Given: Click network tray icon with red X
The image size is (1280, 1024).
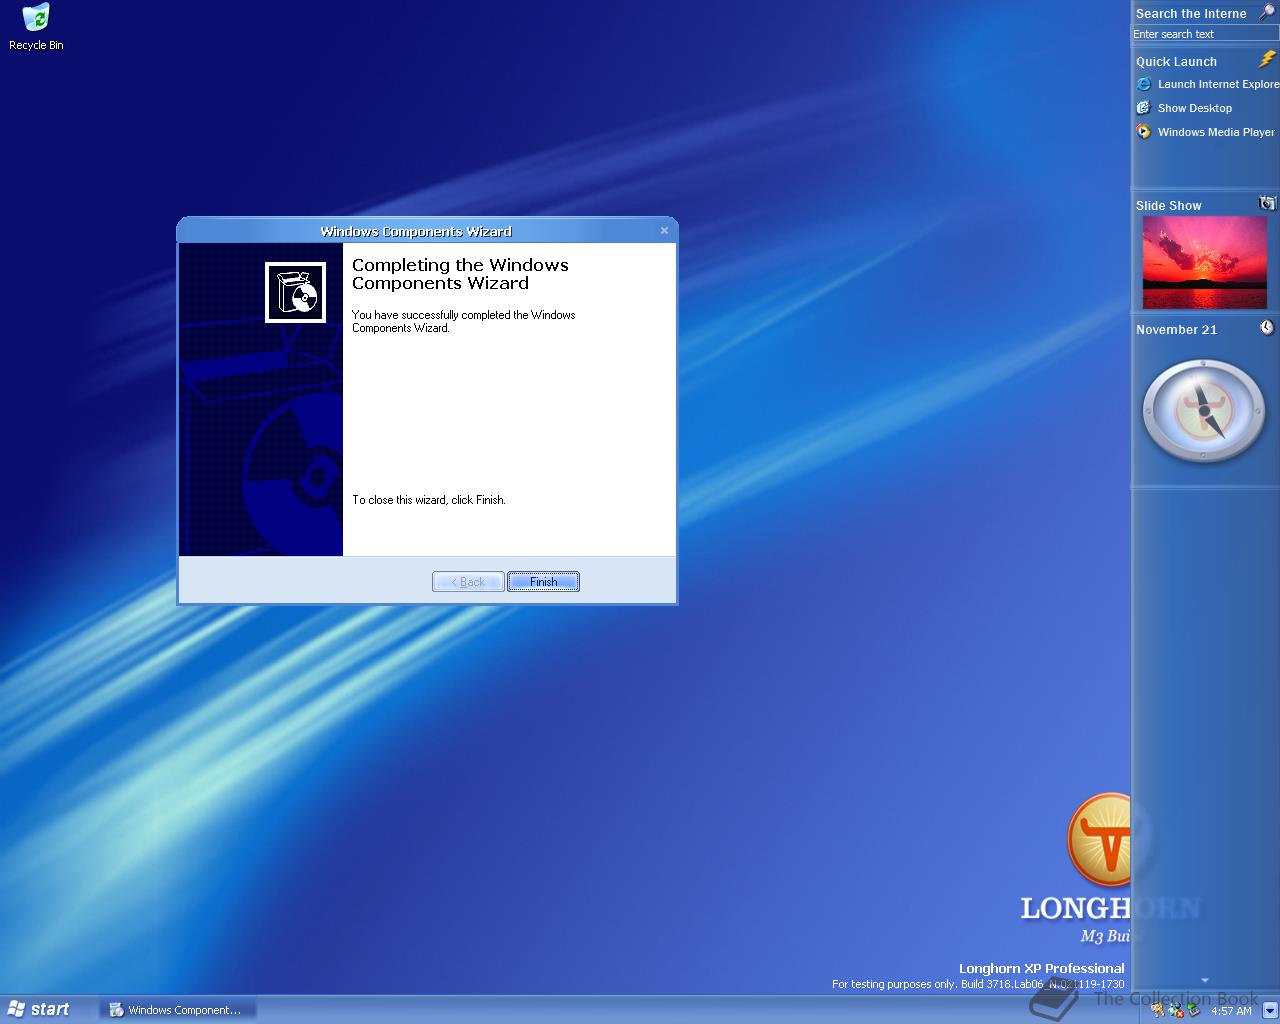Looking at the screenshot, I should tap(1176, 1011).
